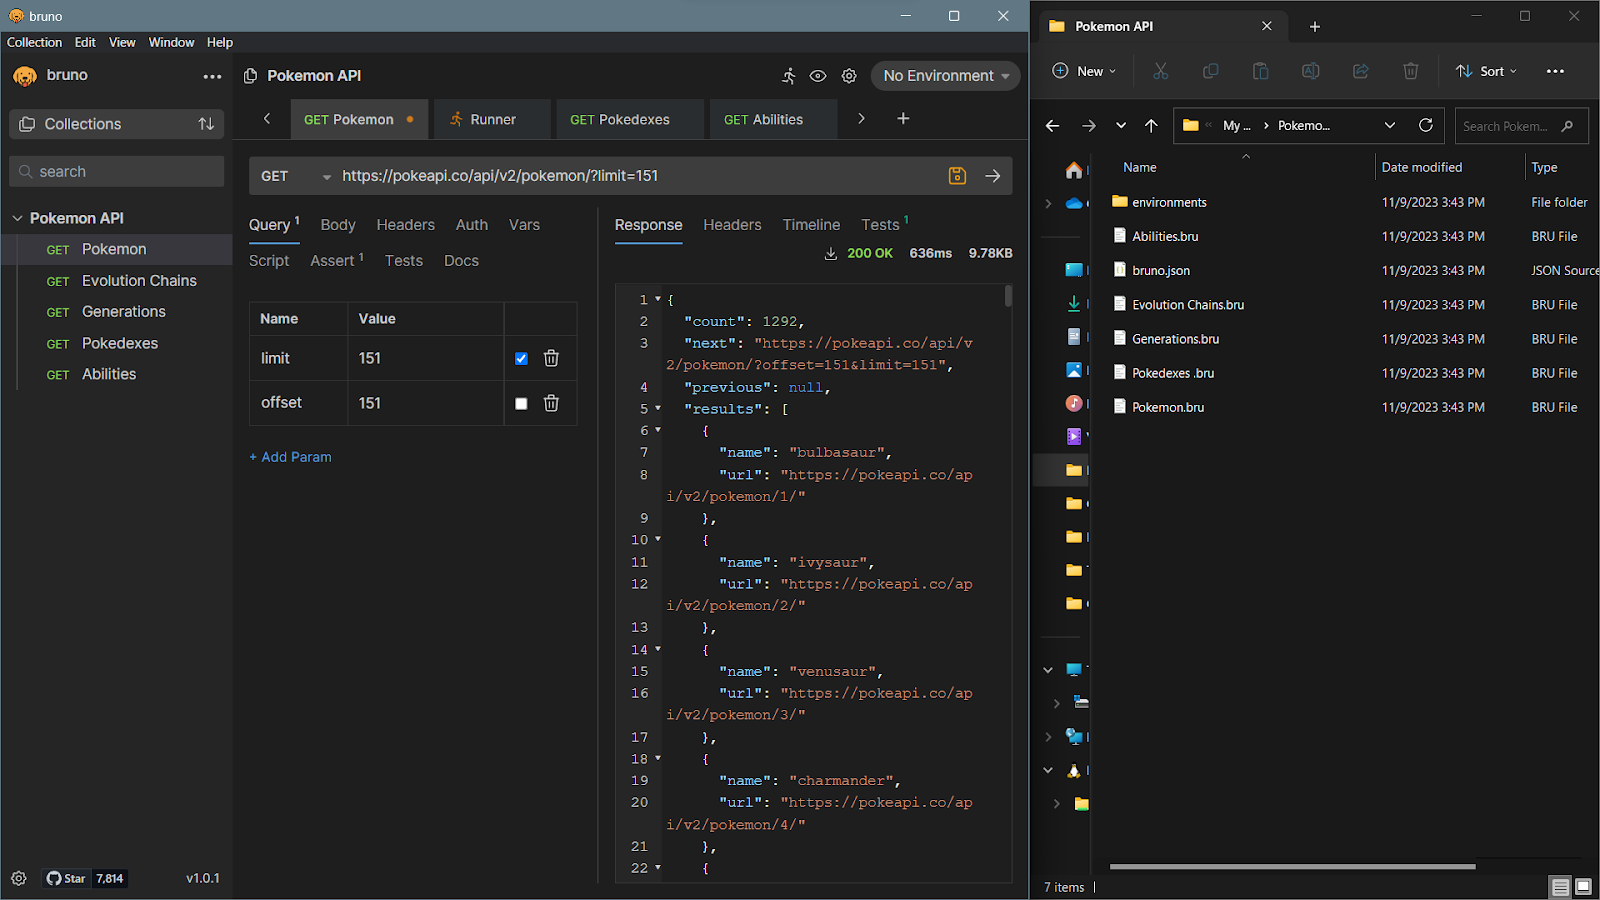Open the HTTP method GET dropdown
The height and width of the screenshot is (900, 1600).
coord(296,176)
